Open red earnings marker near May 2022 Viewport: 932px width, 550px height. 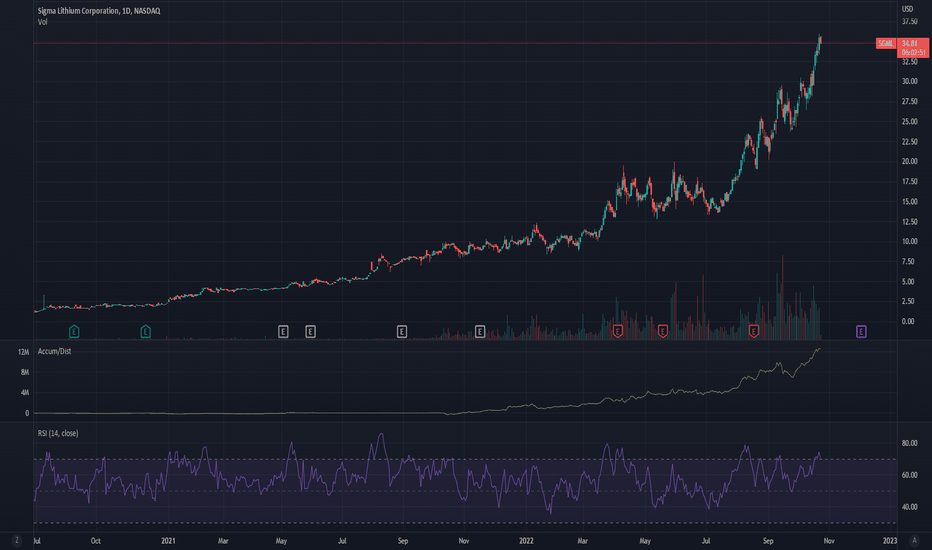[x=663, y=331]
